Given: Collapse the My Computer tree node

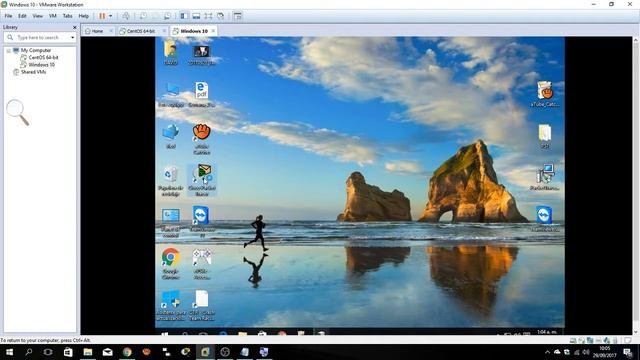Looking at the screenshot, I should click(x=8, y=51).
